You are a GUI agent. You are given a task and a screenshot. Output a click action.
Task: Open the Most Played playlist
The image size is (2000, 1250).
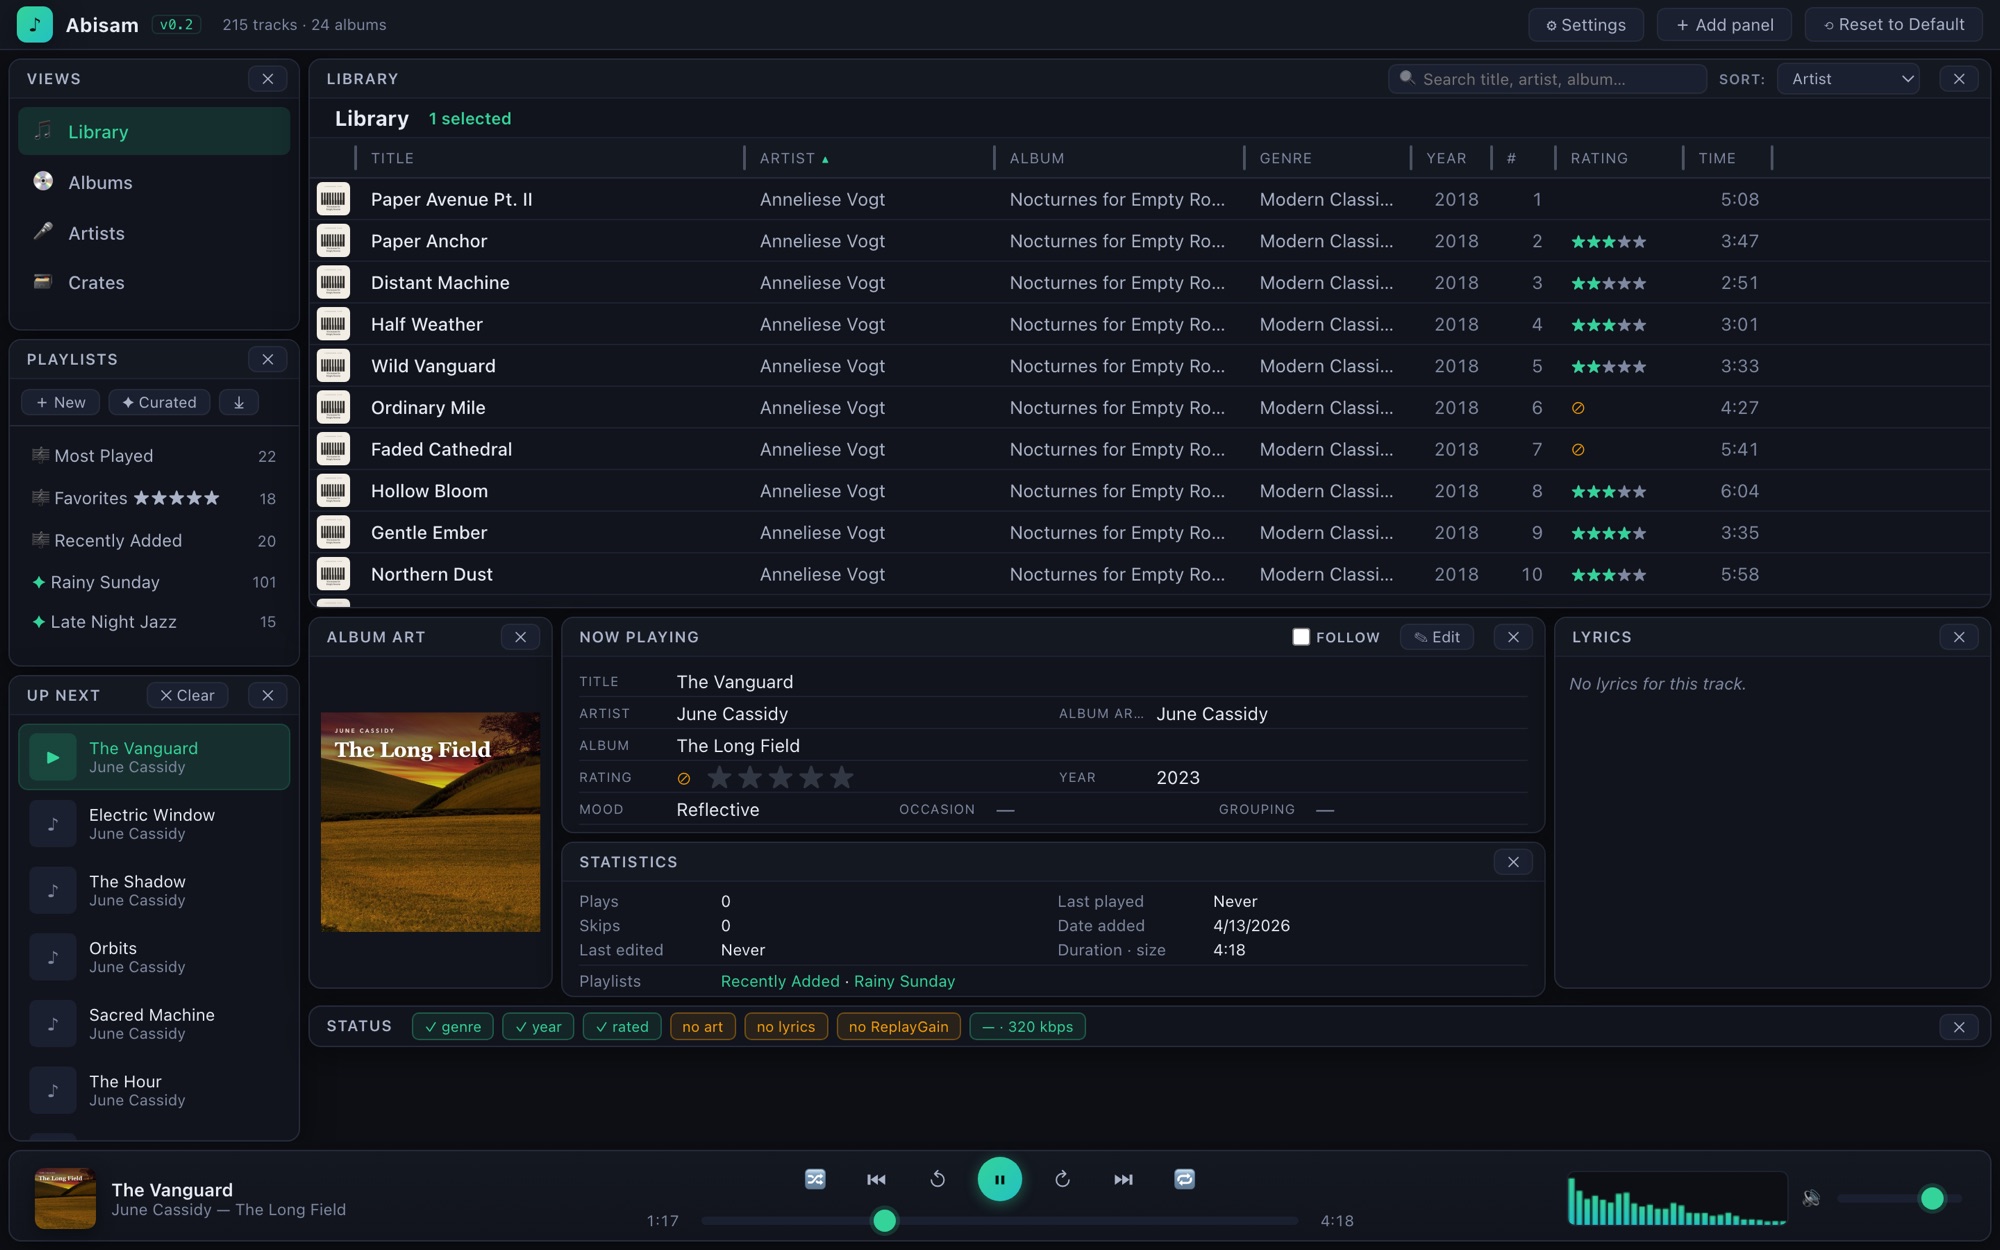pyautogui.click(x=154, y=456)
